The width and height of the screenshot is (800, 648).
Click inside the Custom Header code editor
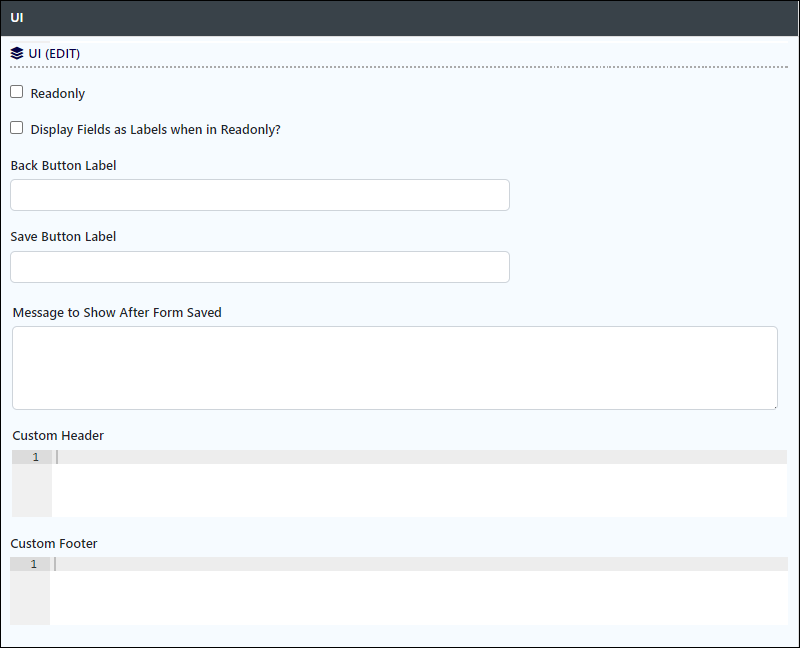(419, 483)
